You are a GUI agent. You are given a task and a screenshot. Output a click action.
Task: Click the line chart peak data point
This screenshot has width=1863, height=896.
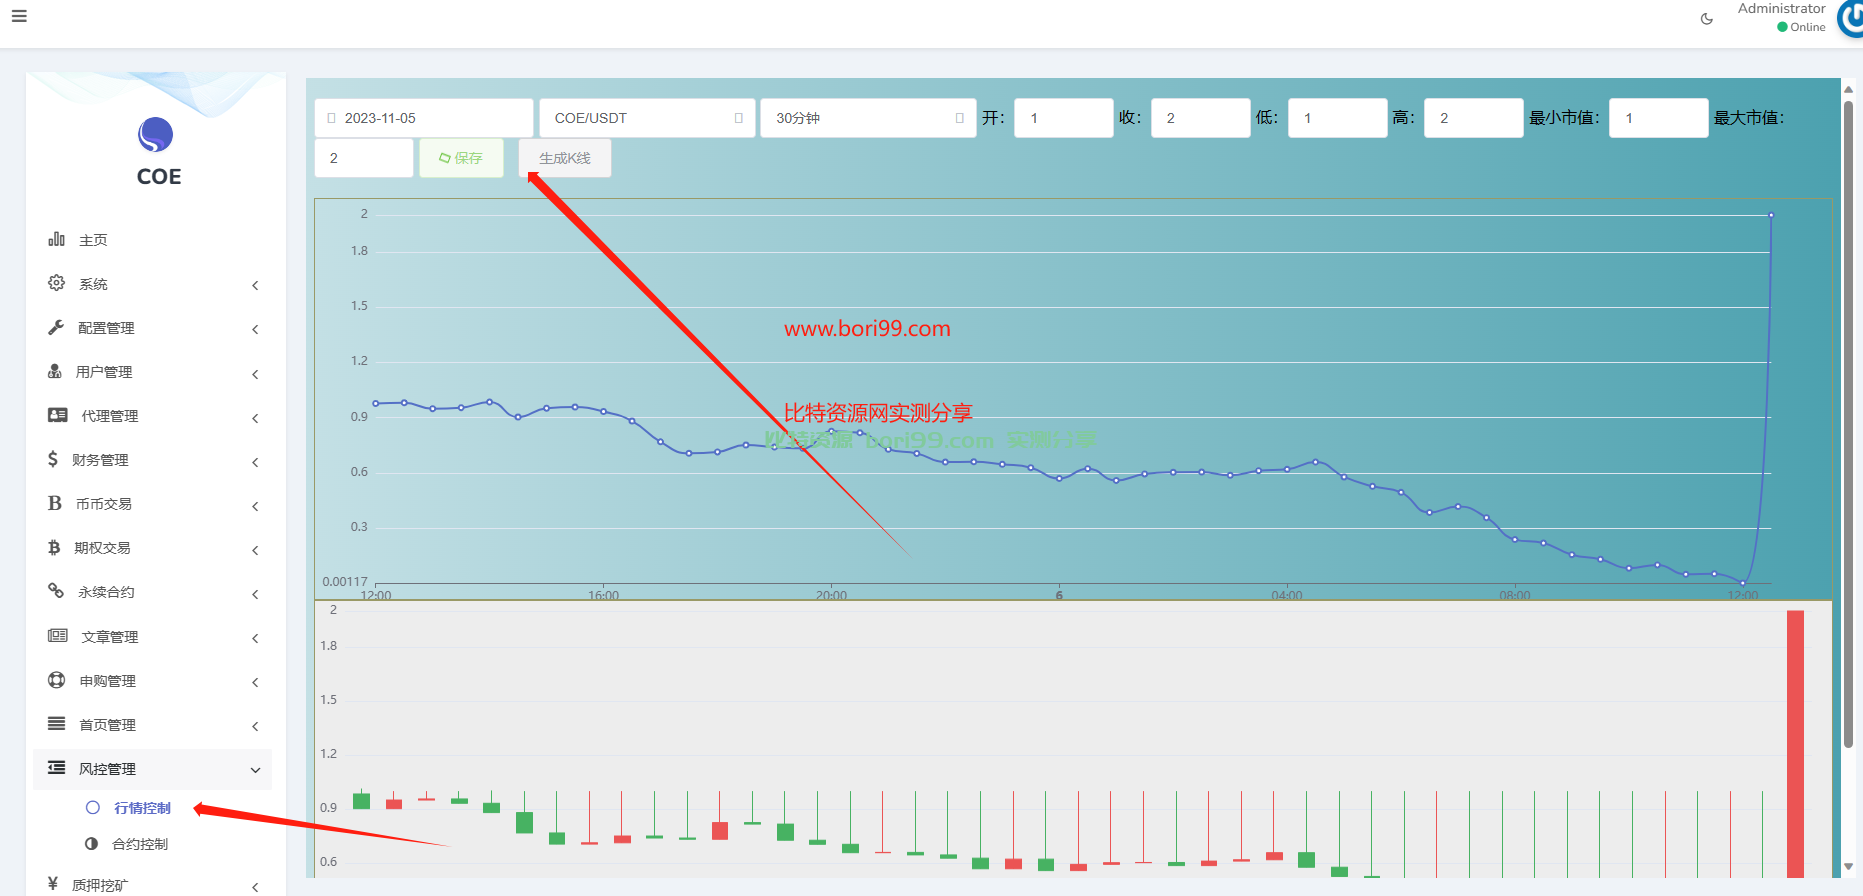tap(1771, 215)
